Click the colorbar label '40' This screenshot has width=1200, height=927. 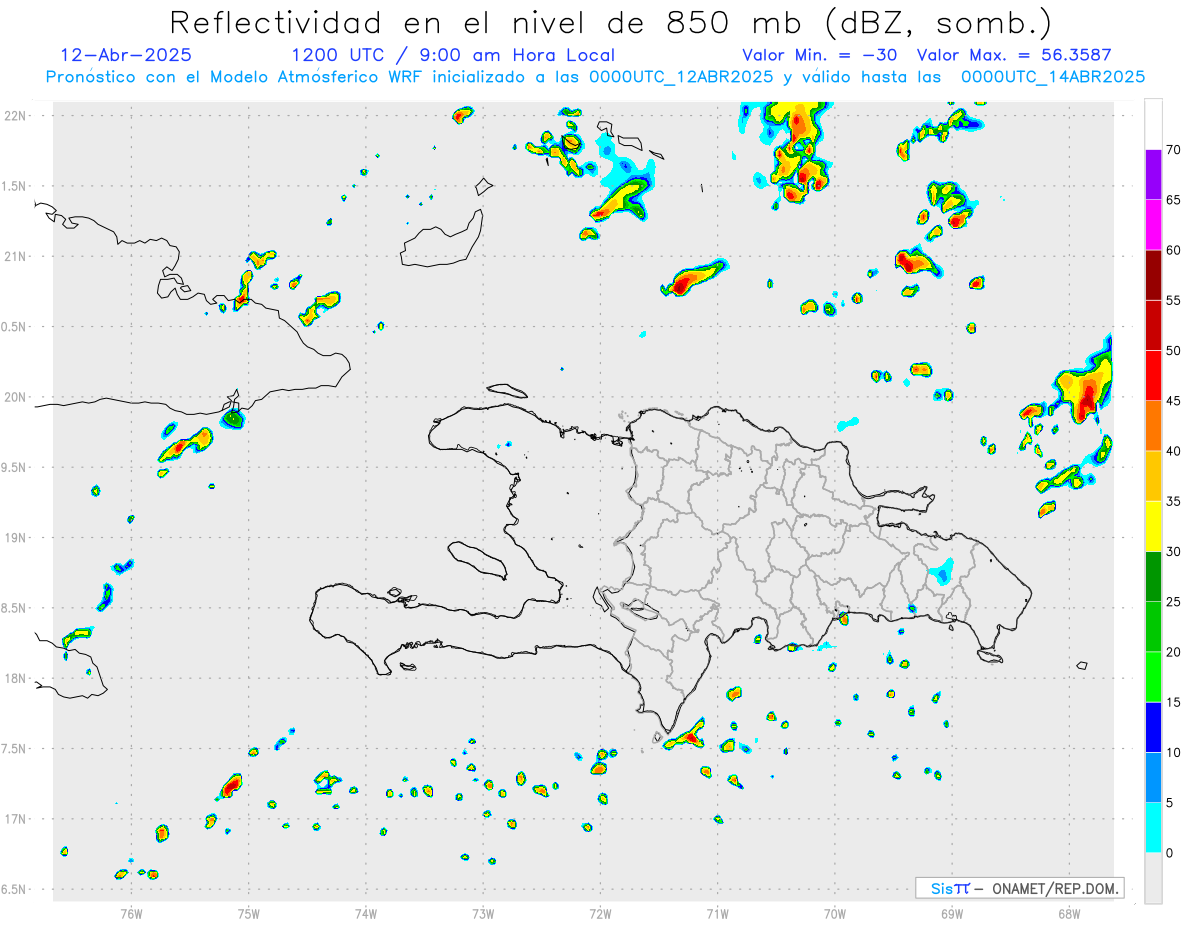point(1174,451)
